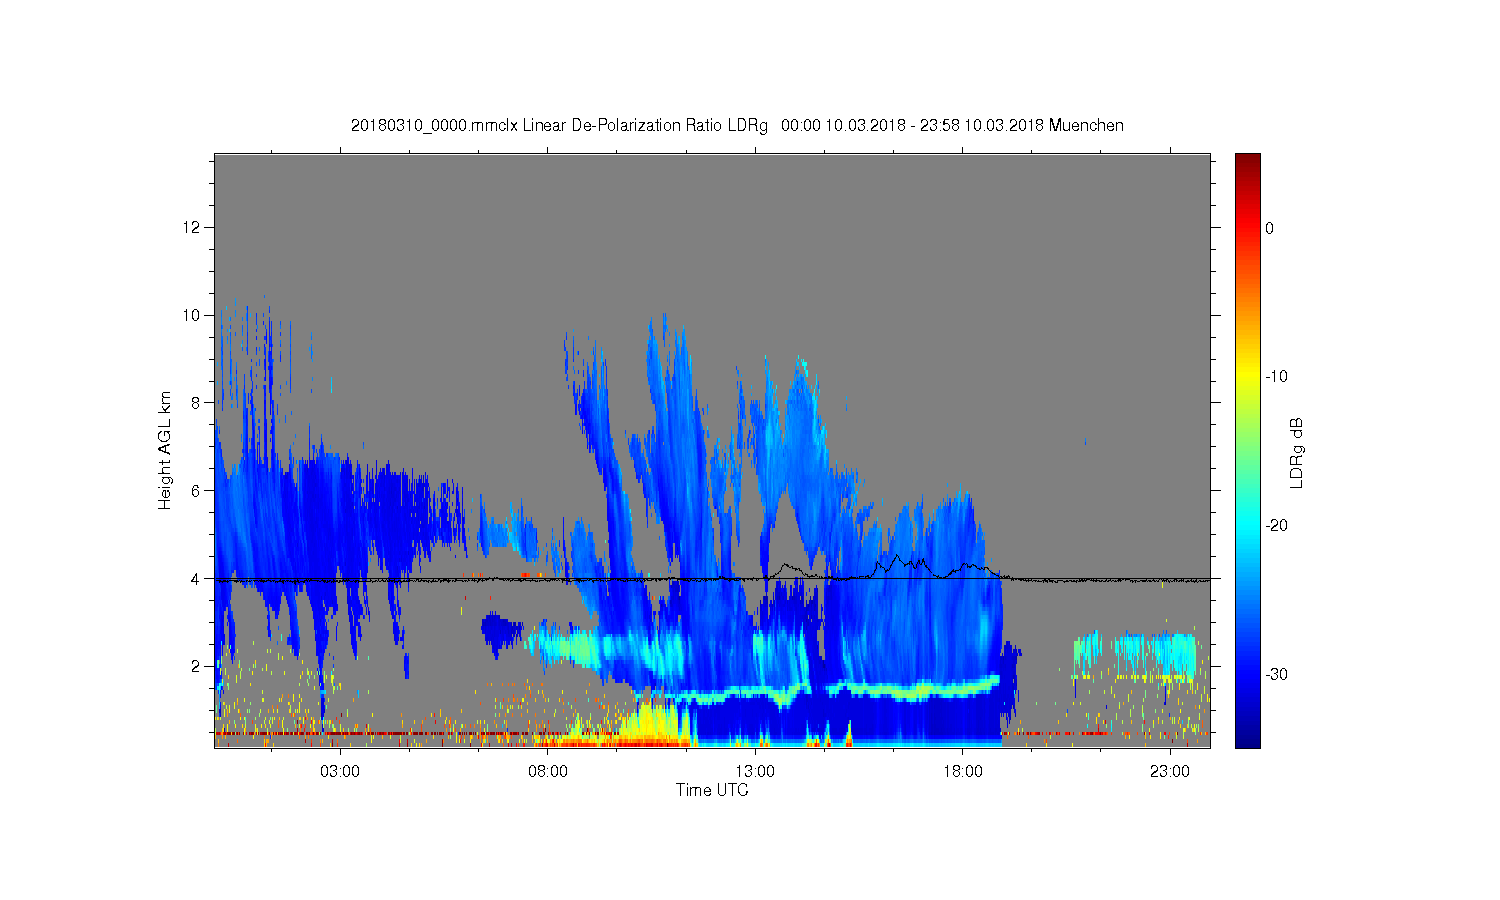Click the 08:00 time tick label
Image resolution: width=1500 pixels, height=900 pixels.
coord(548,772)
